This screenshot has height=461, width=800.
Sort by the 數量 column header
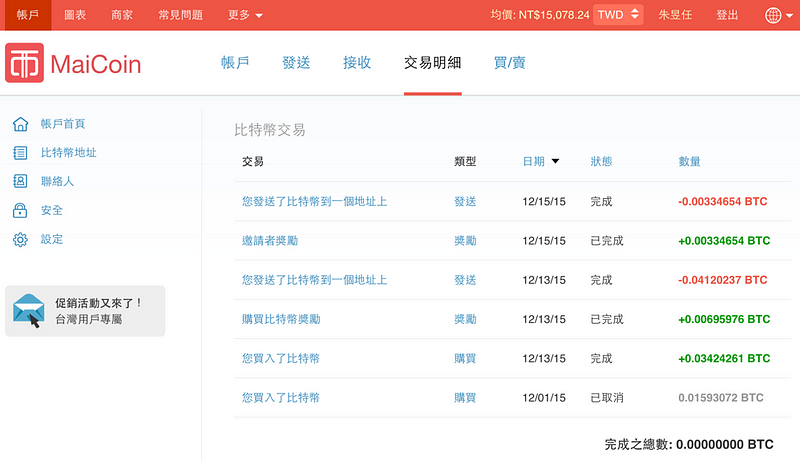pyautogui.click(x=689, y=161)
